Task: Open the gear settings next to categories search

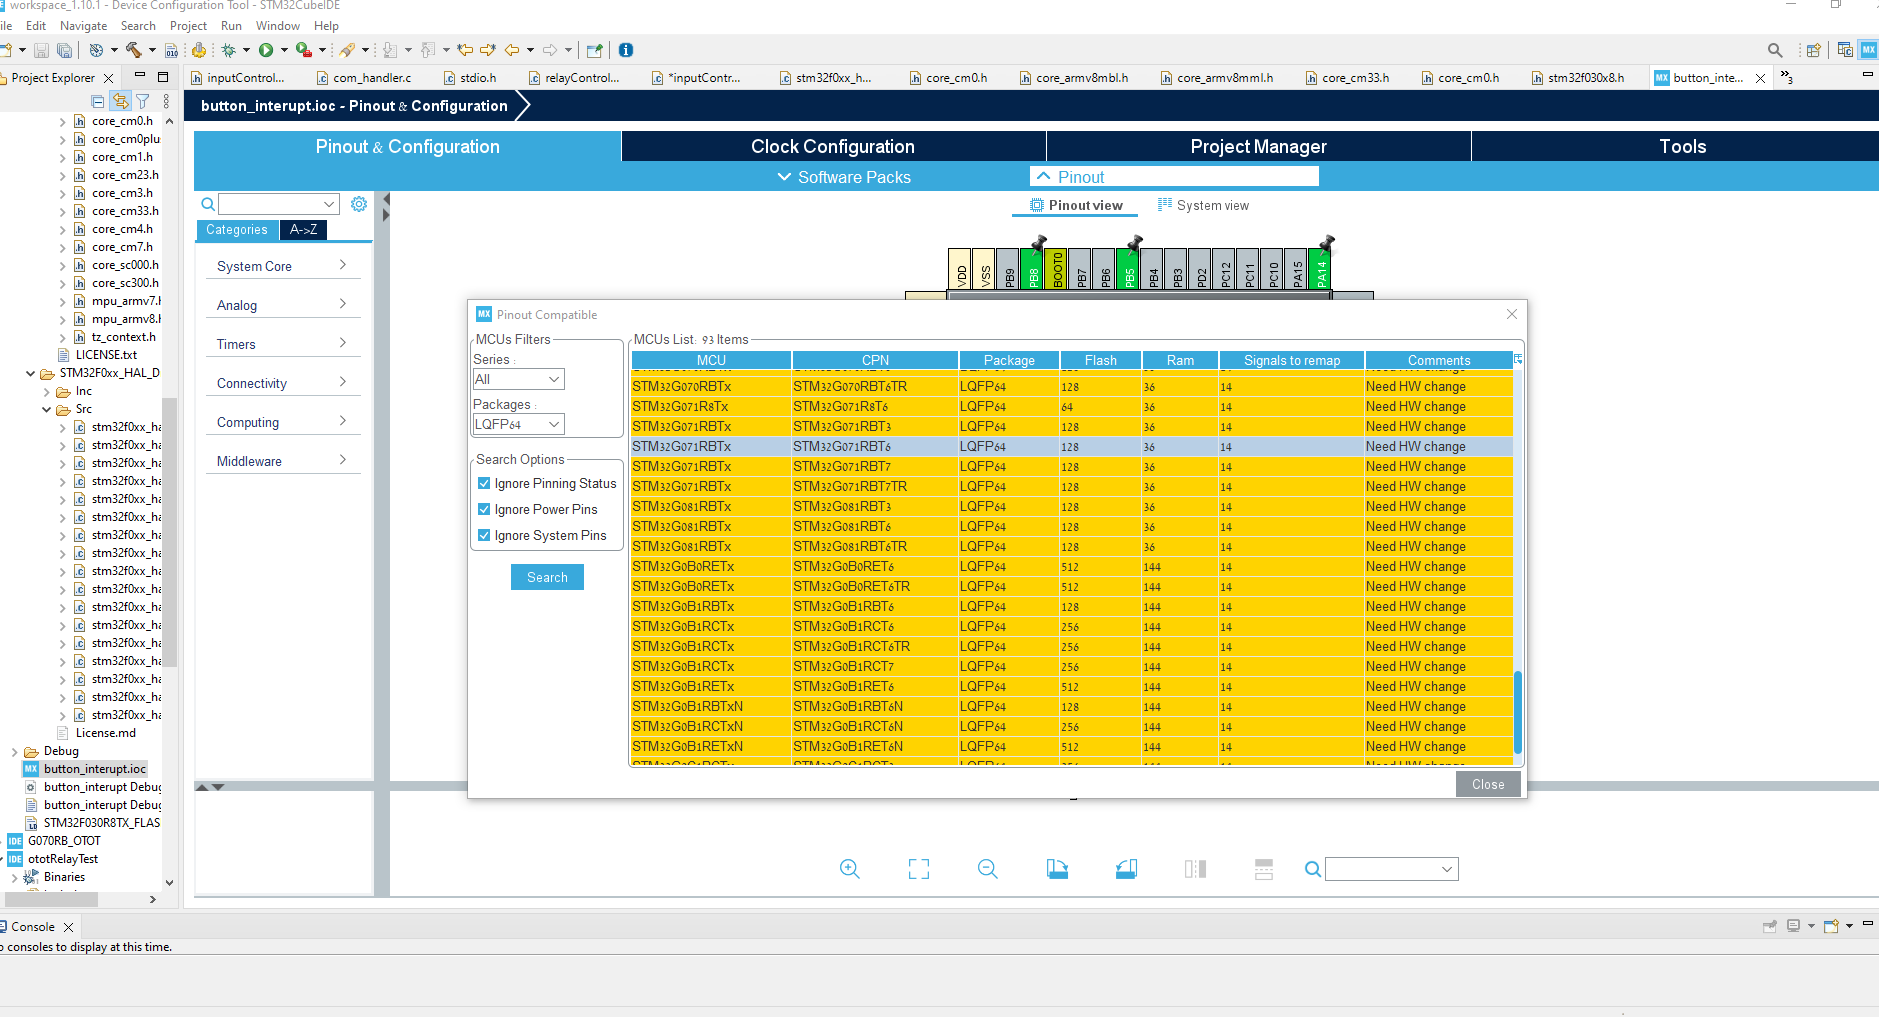Action: (x=359, y=204)
